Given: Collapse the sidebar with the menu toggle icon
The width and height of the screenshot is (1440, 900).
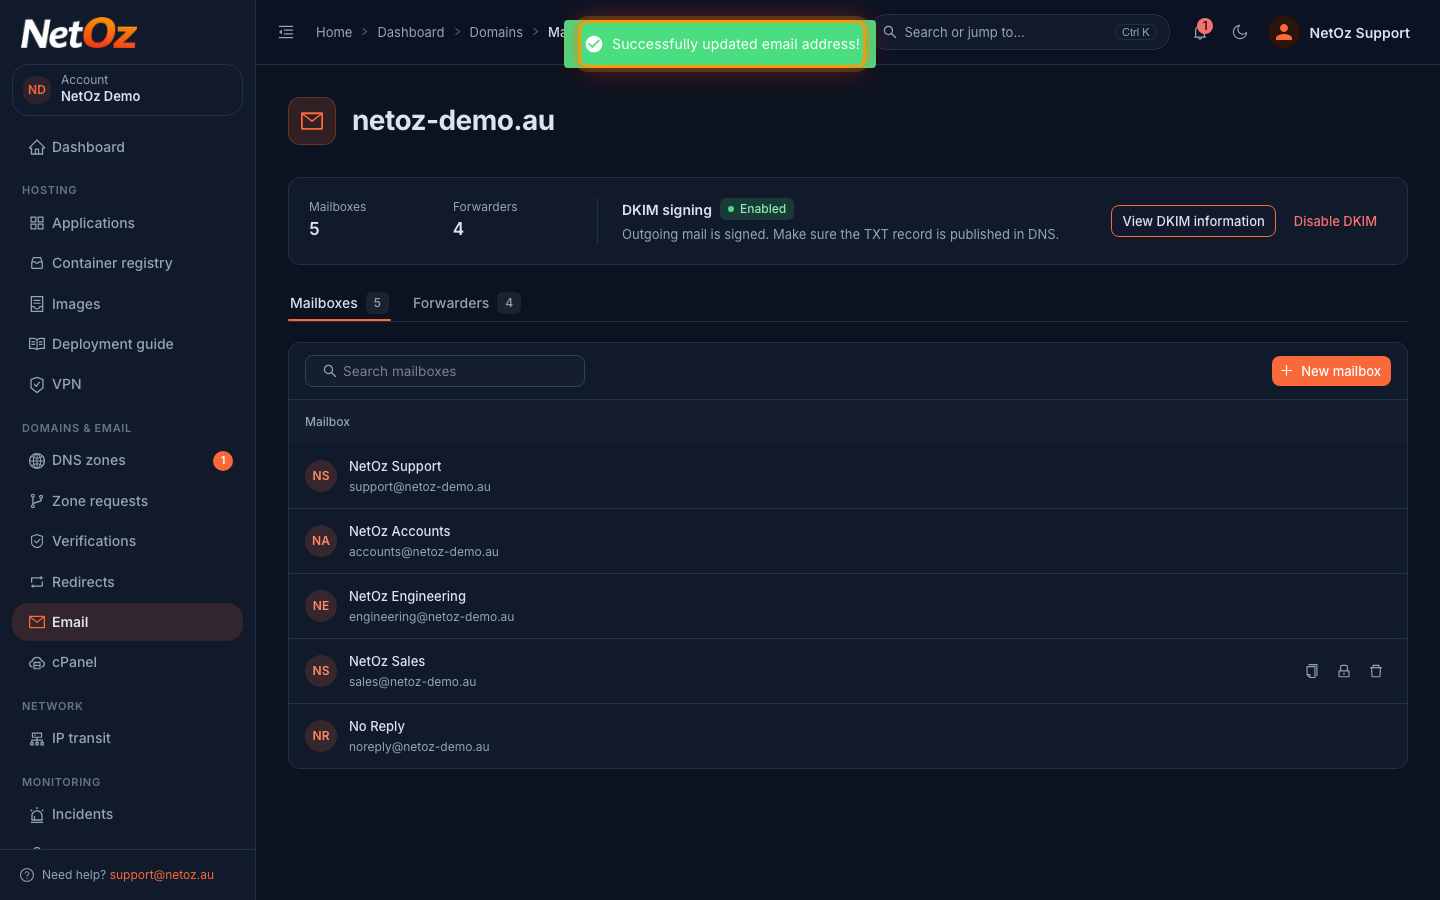Looking at the screenshot, I should tap(286, 32).
